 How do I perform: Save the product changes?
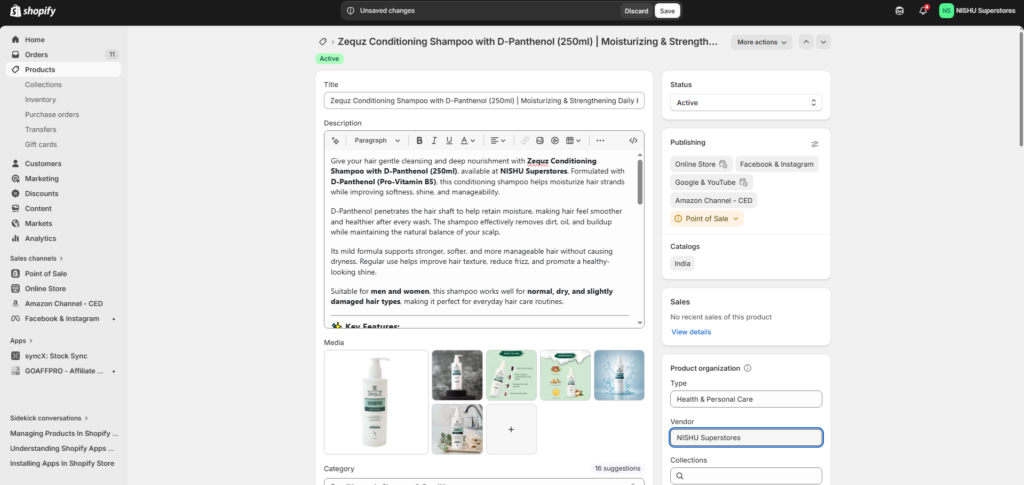coord(667,10)
